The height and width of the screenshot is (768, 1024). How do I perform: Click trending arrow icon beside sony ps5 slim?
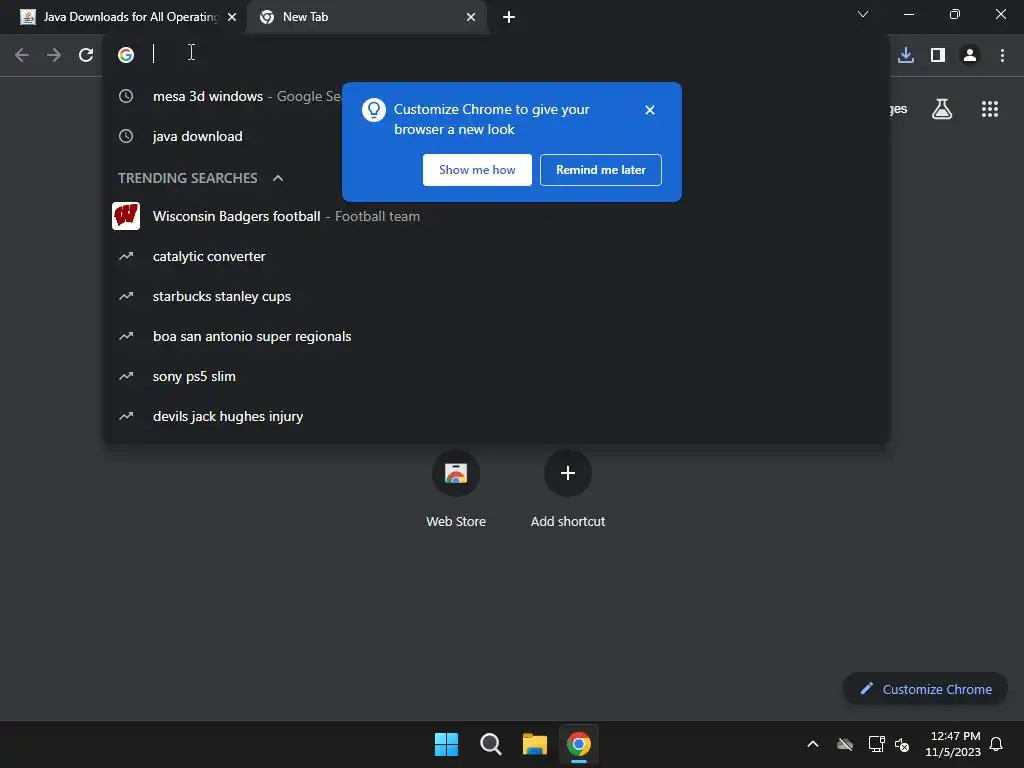(126, 376)
